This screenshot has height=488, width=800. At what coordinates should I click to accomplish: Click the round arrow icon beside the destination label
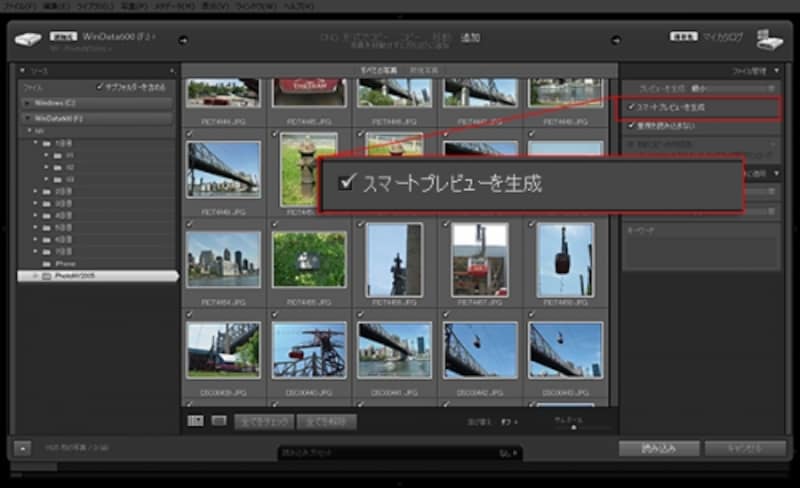tap(616, 40)
